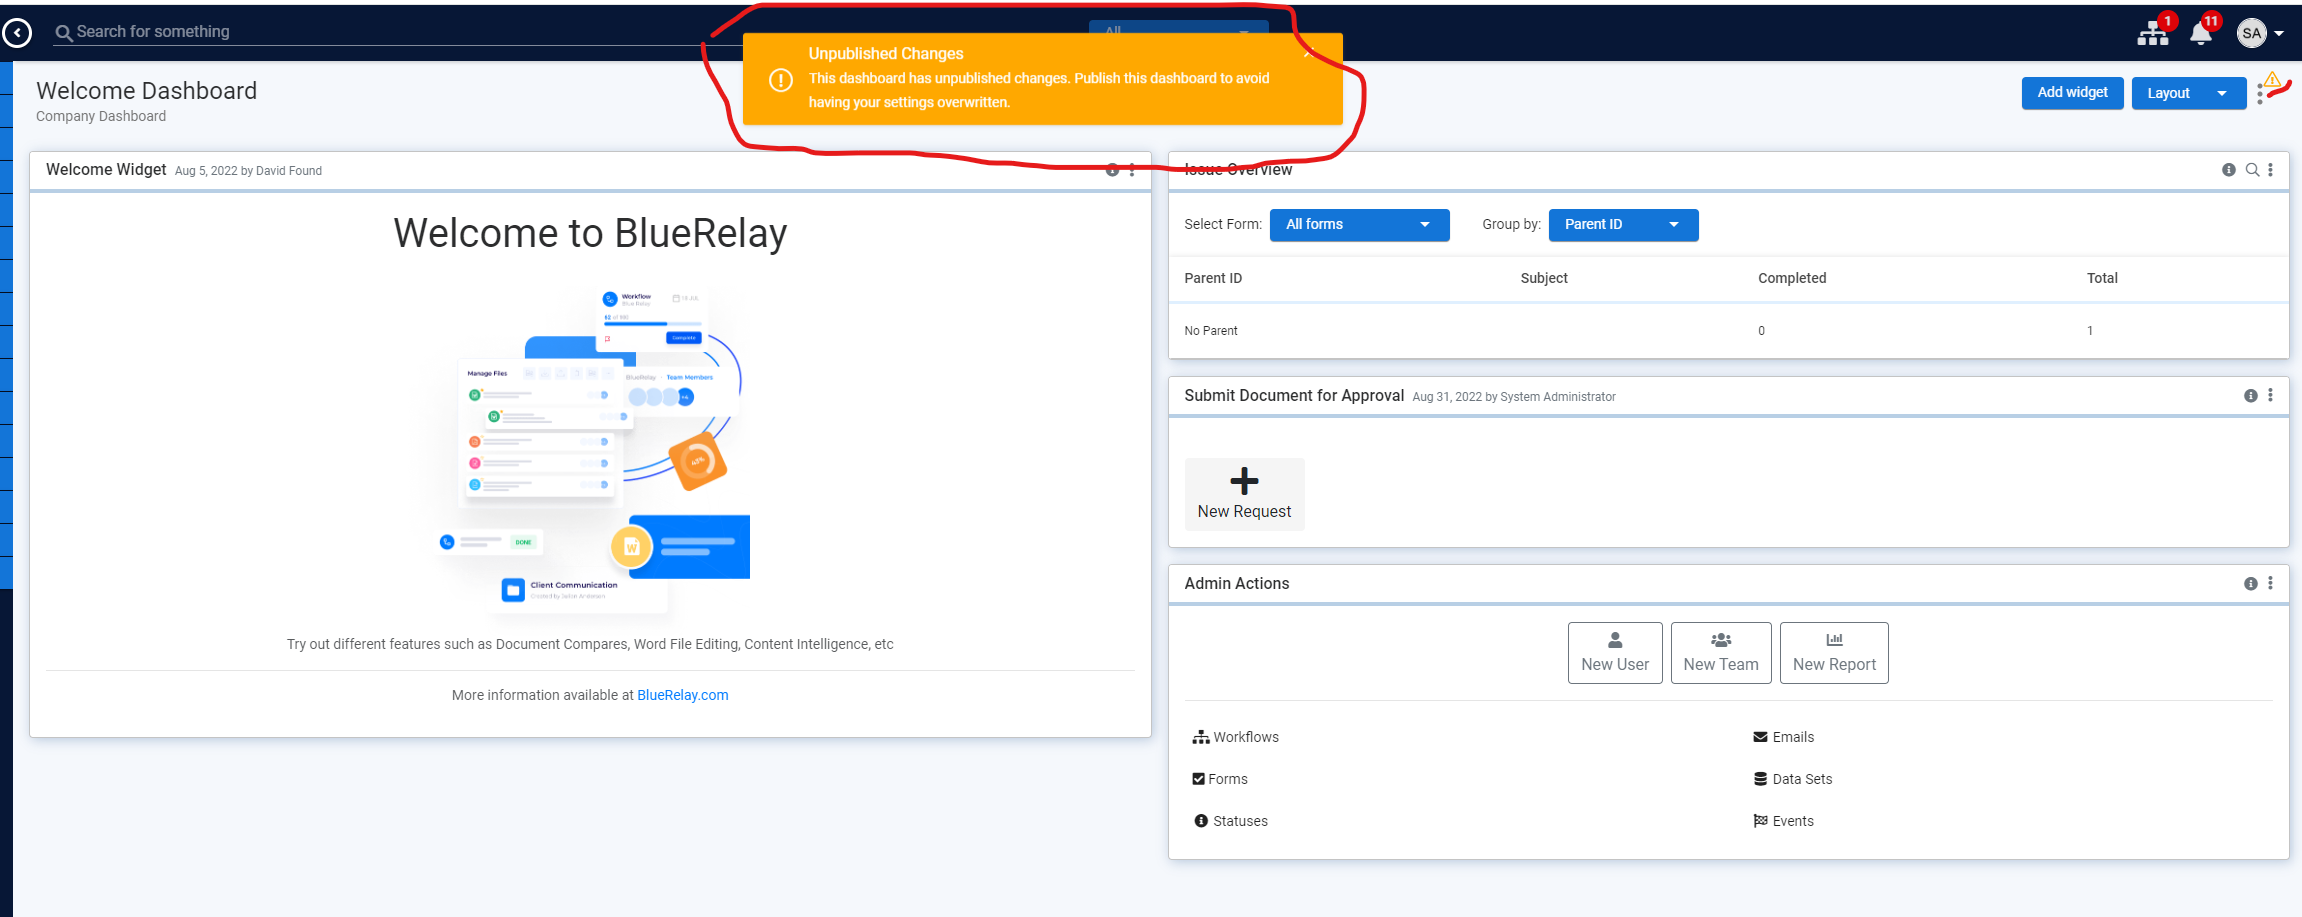The height and width of the screenshot is (917, 2302).
Task: Show info for the Welcome Widget
Action: pyautogui.click(x=1112, y=170)
